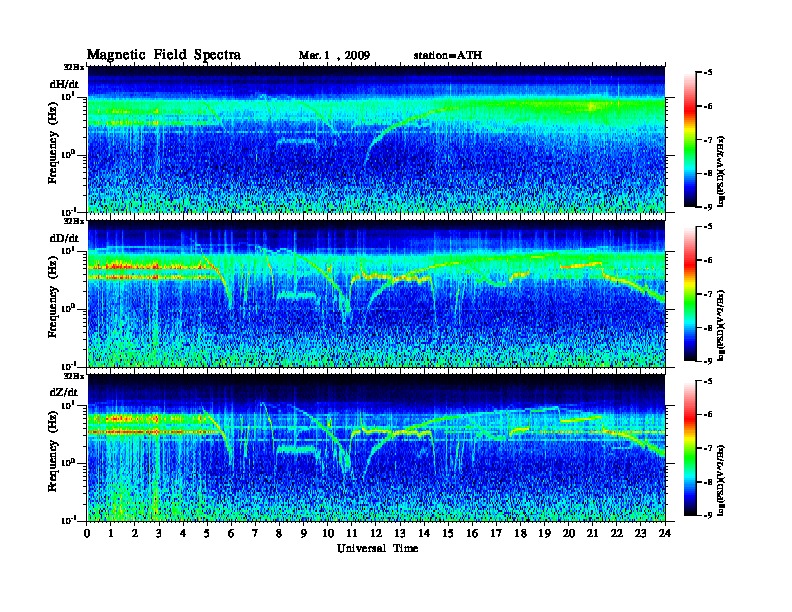Click the "-7" label on dZ/dt color bar

708,448
